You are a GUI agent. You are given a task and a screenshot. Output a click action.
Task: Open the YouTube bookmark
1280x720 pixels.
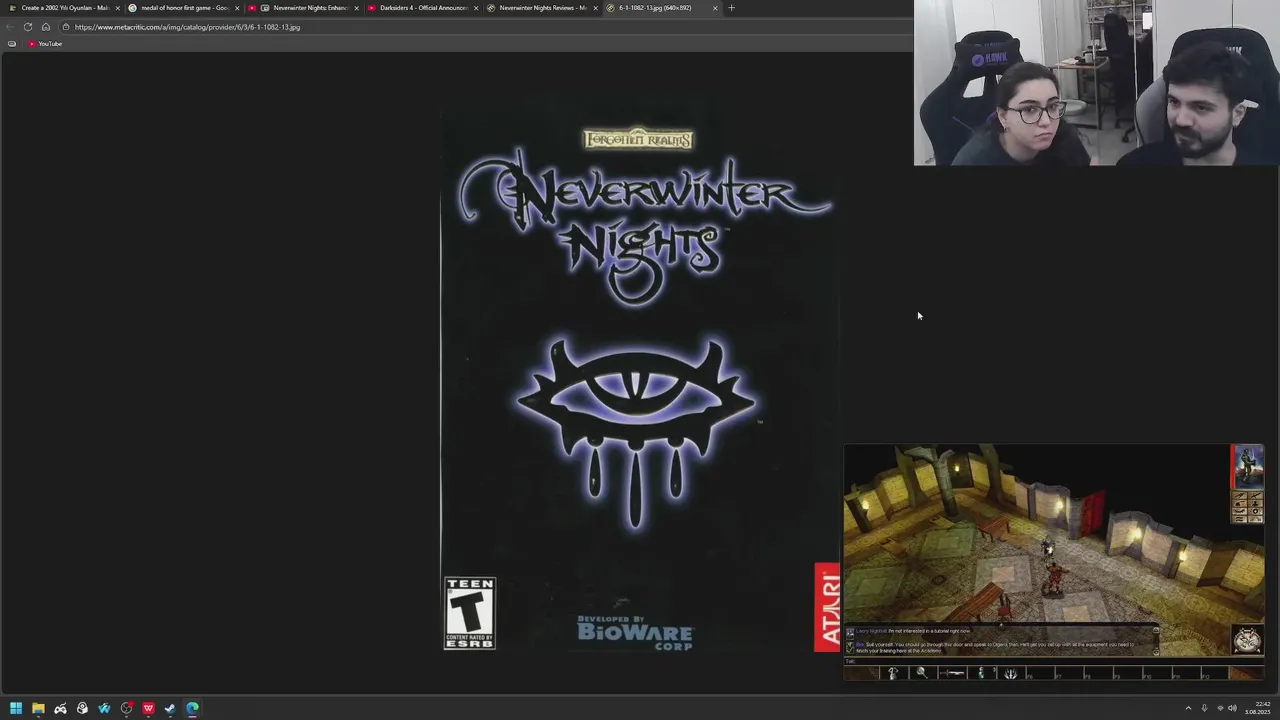point(45,44)
